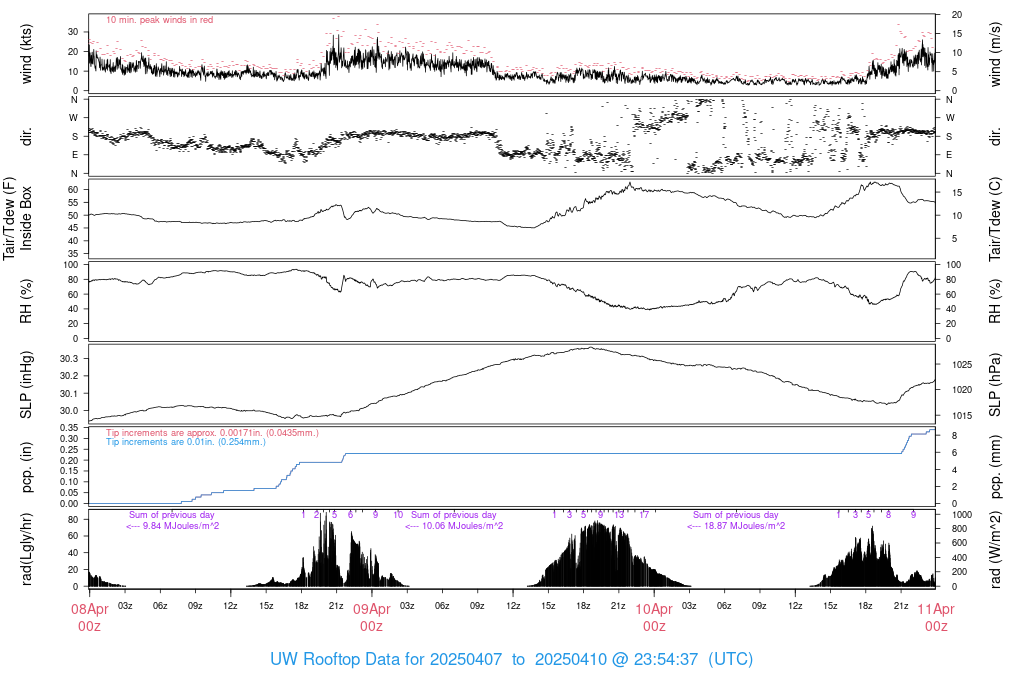This screenshot has height=700, width=1024.
Task: Click the '0.15' precipitation tick label
Action: [69, 471]
